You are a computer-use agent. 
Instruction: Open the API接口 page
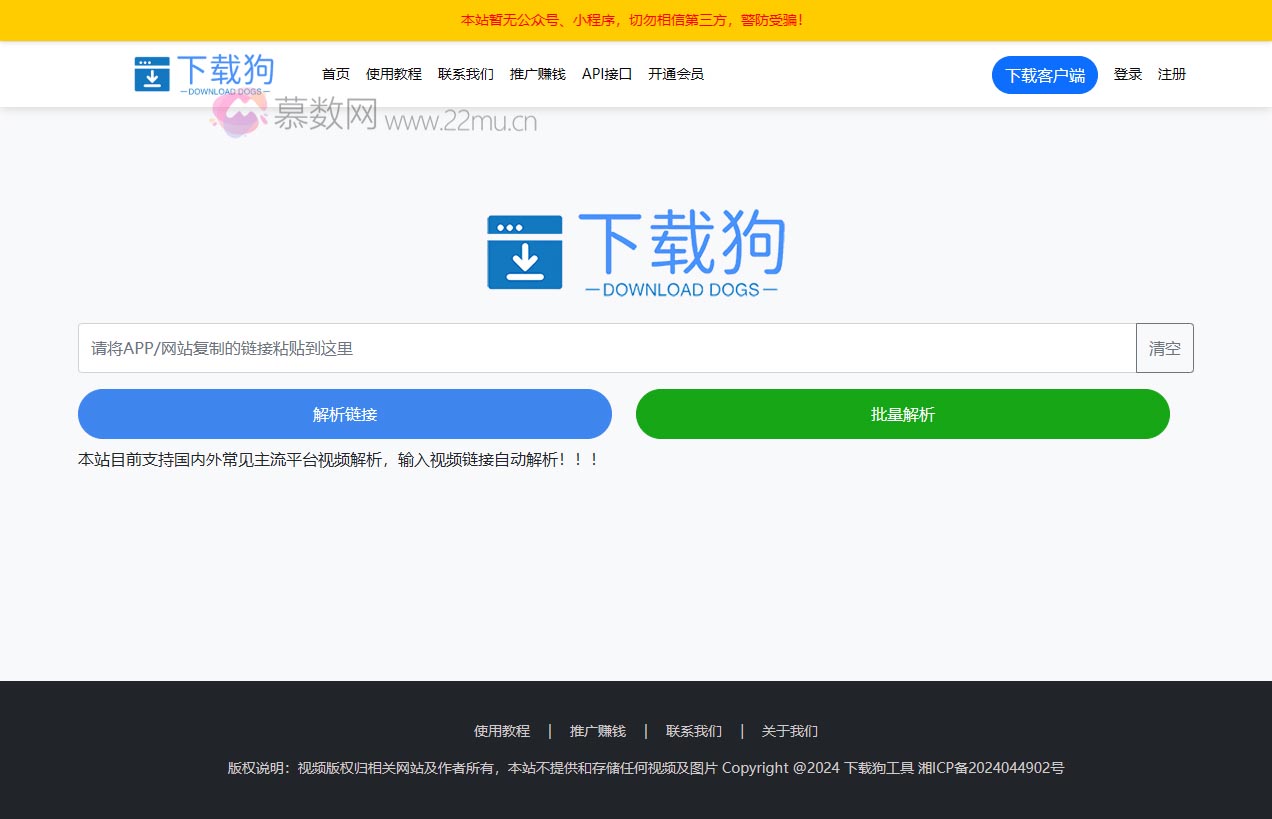point(606,73)
